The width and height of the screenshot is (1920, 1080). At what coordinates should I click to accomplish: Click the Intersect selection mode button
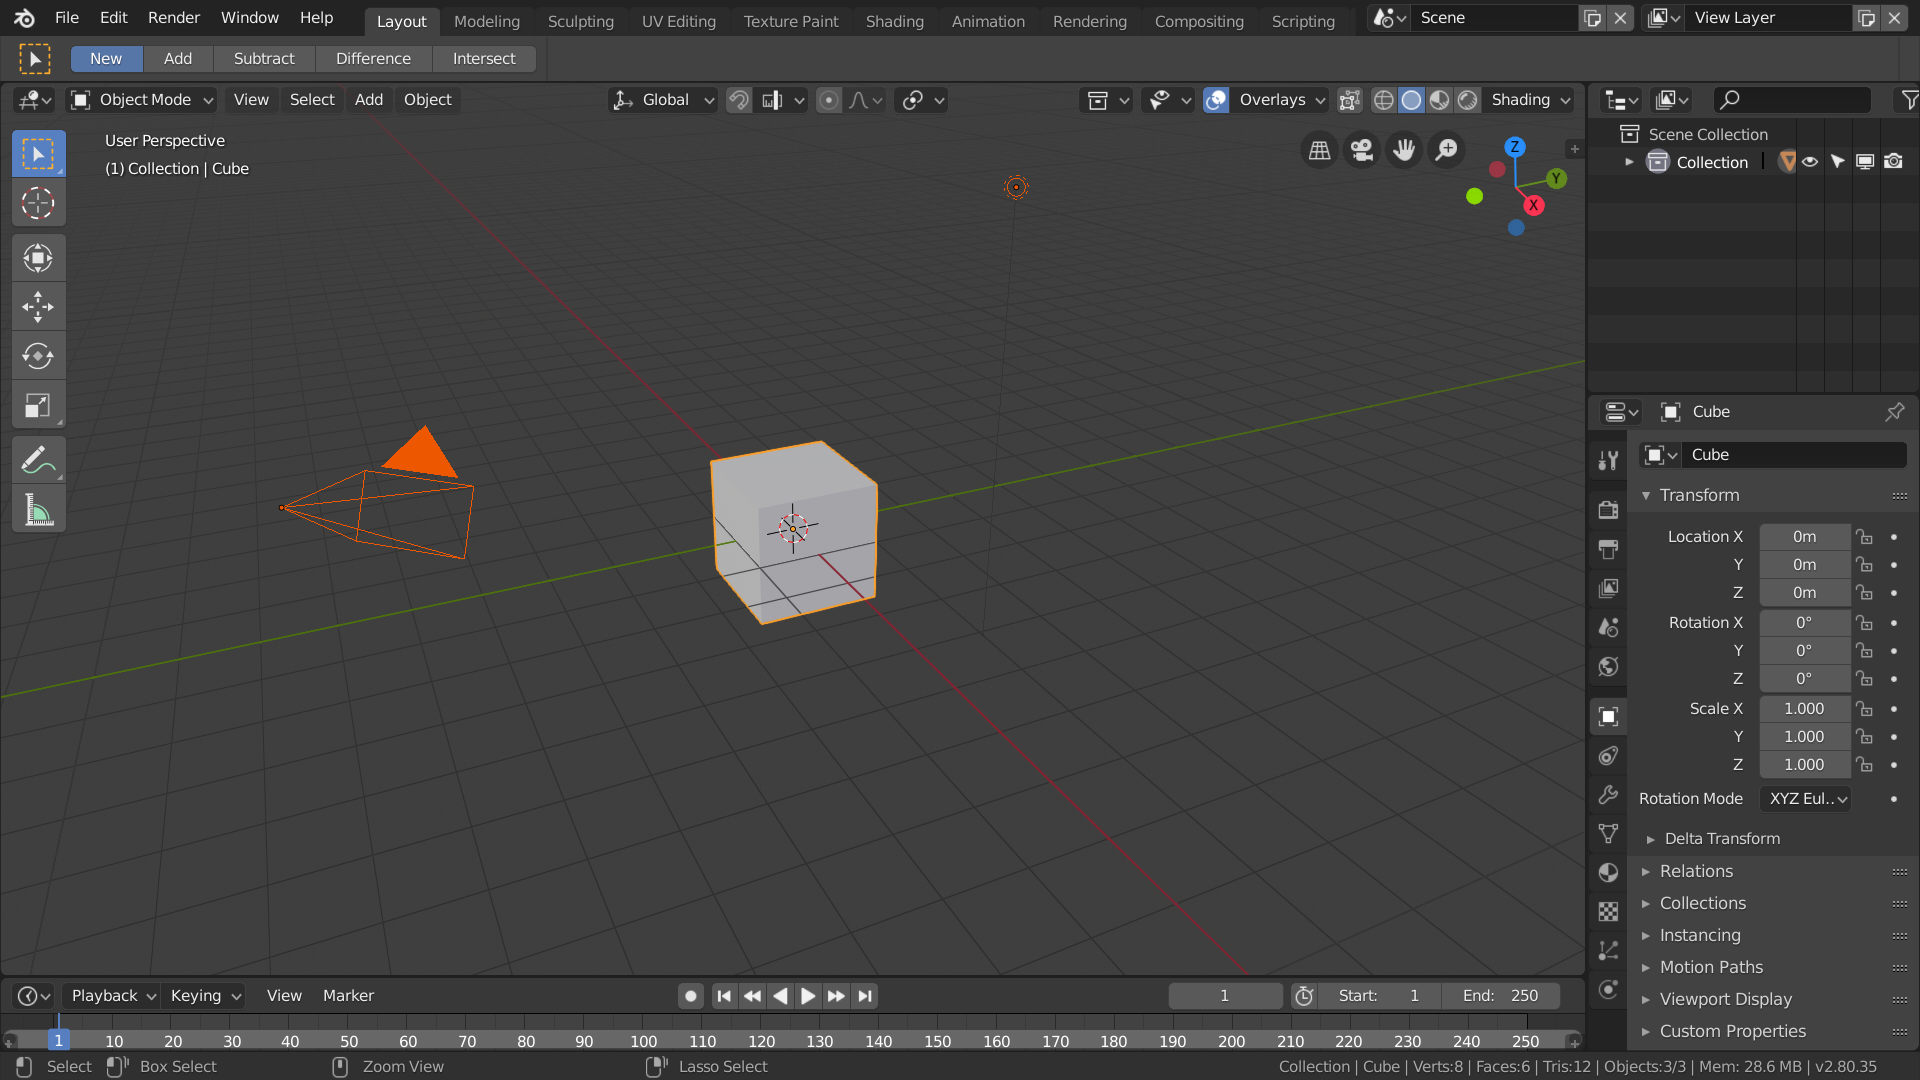click(484, 59)
